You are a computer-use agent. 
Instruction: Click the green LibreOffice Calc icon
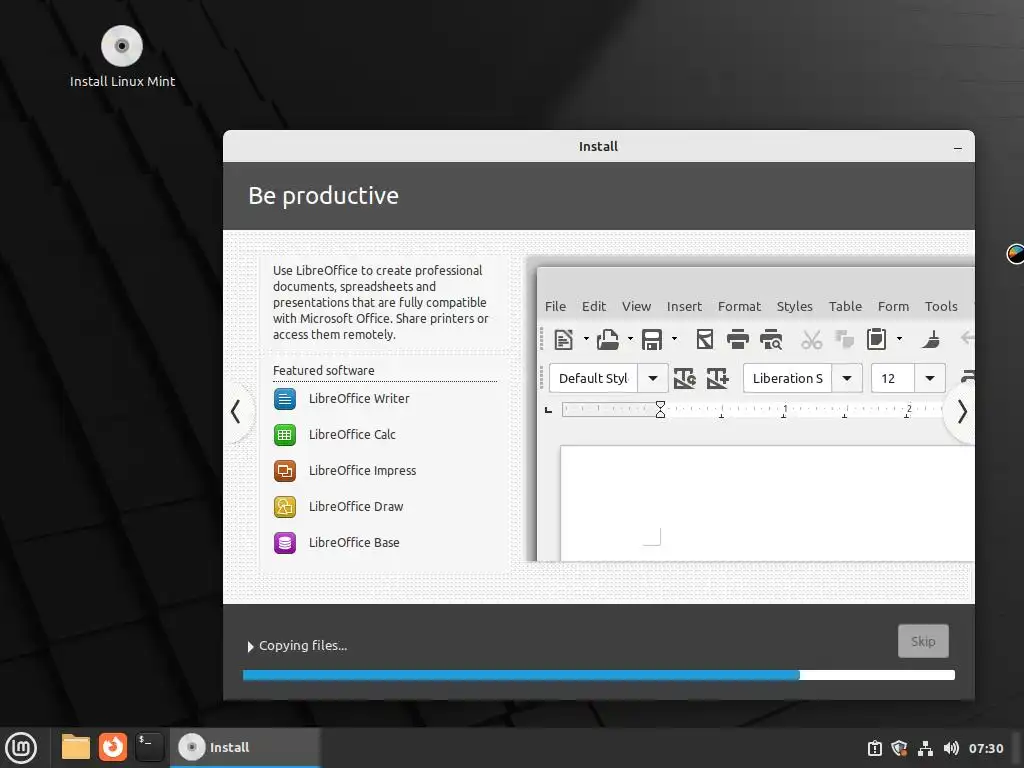(285, 434)
